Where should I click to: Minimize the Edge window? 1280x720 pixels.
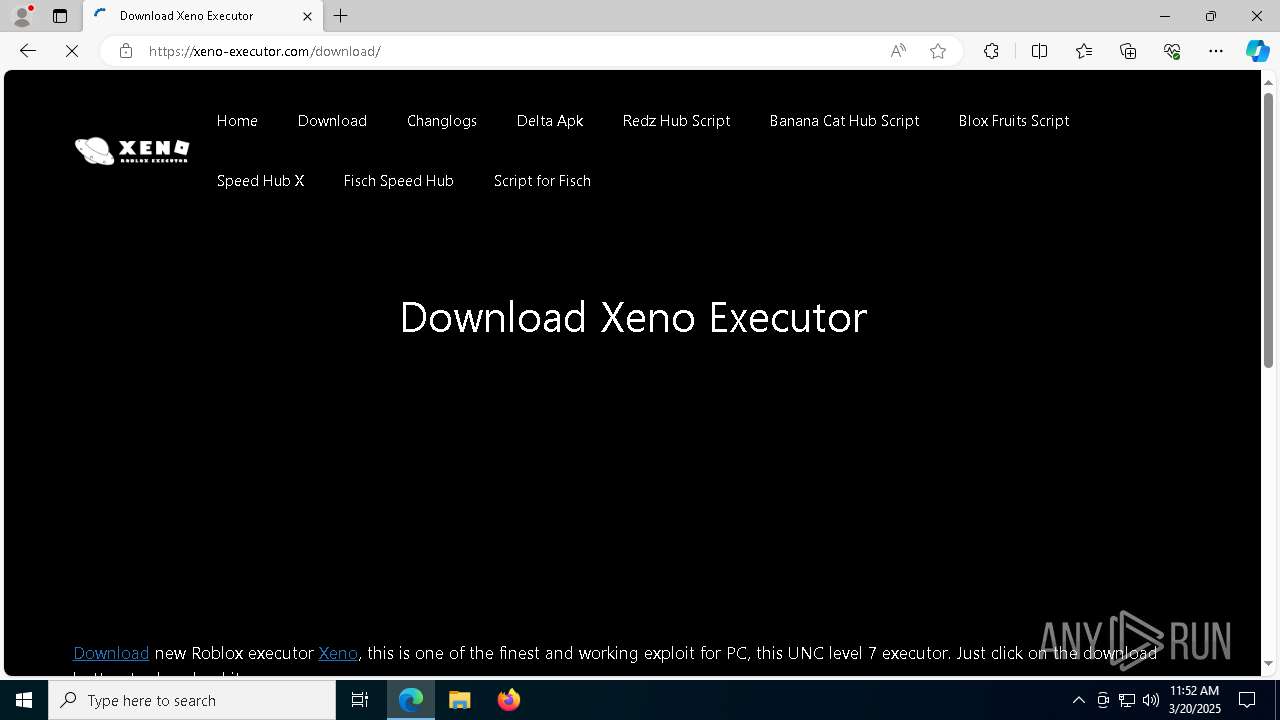click(x=1165, y=16)
